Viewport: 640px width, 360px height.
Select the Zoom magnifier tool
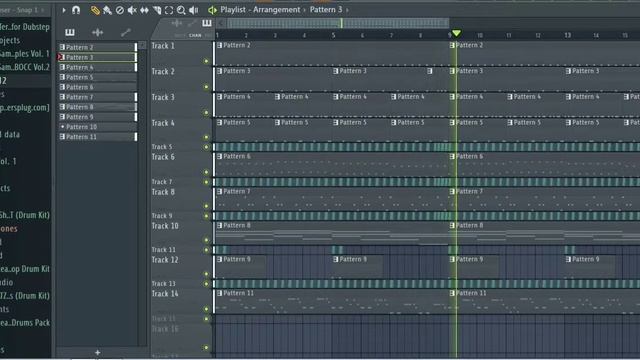[181, 10]
